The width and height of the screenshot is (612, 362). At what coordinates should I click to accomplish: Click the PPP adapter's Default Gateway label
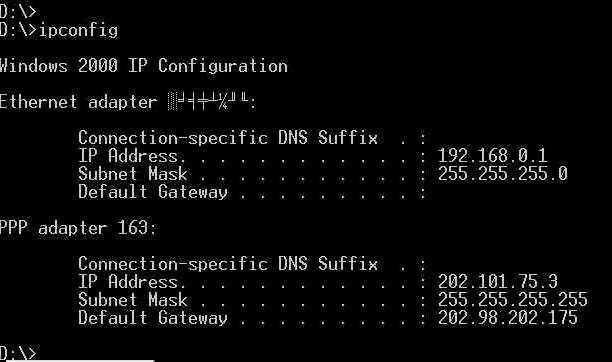(x=153, y=317)
